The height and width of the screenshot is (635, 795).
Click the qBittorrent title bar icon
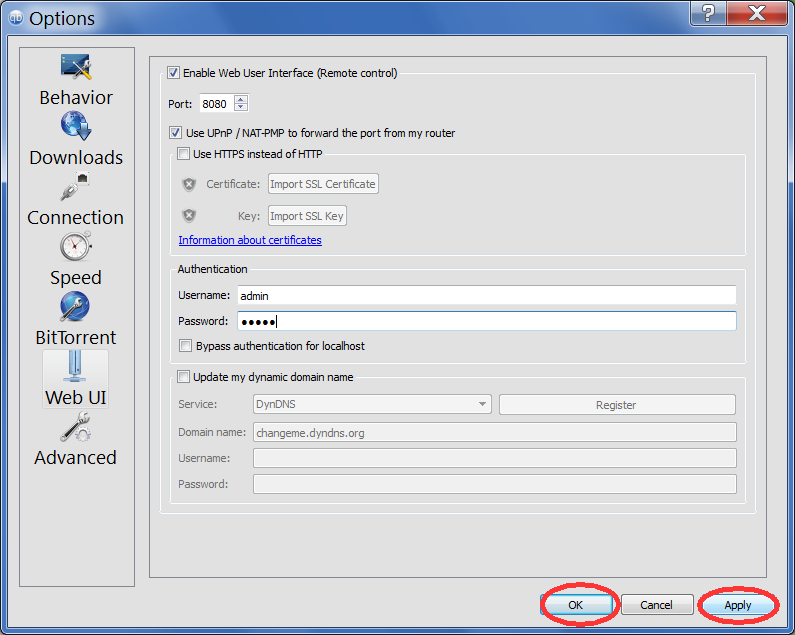coord(16,18)
